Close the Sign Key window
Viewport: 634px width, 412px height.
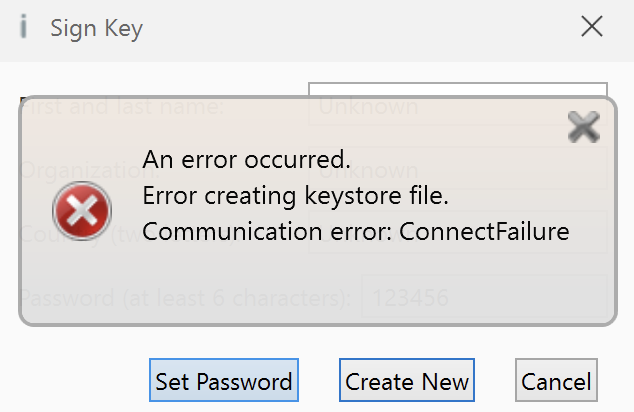tap(592, 27)
